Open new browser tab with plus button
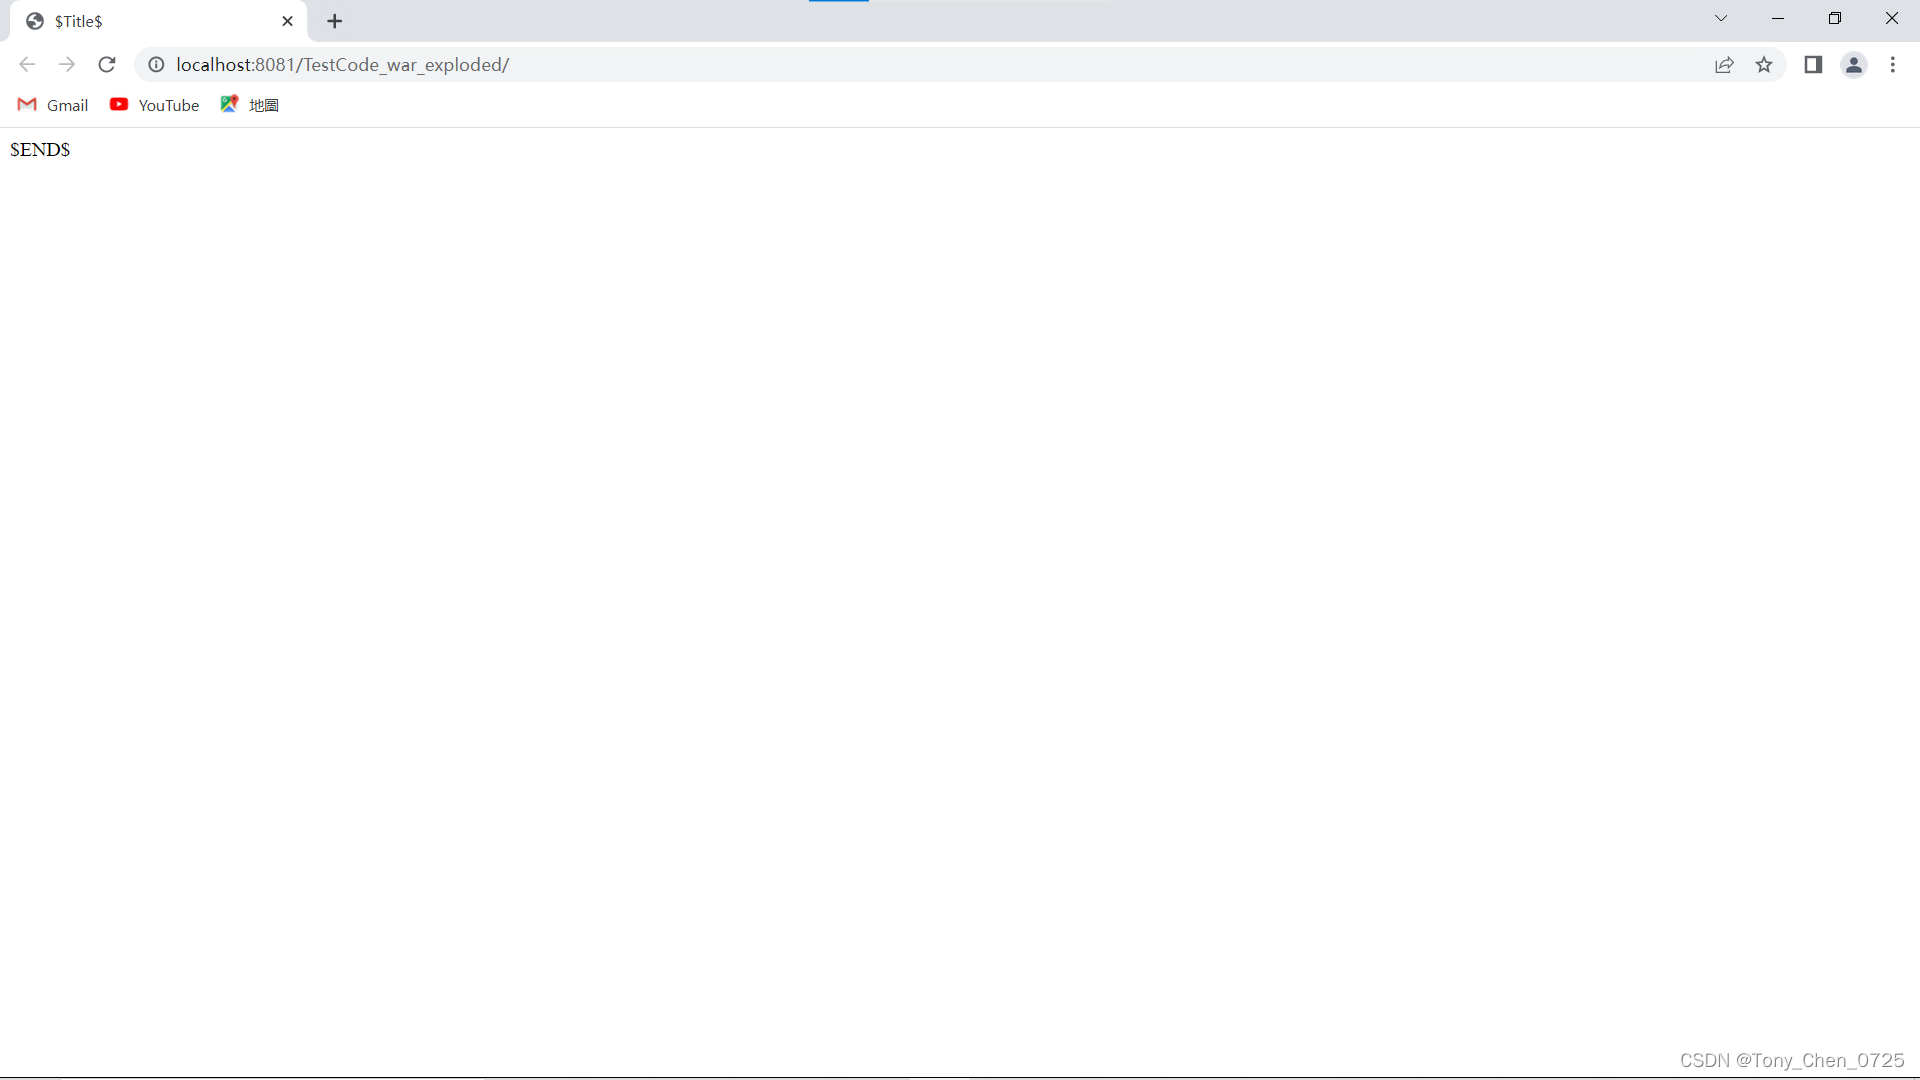Viewport: 1920px width, 1080px height. pos(335,21)
